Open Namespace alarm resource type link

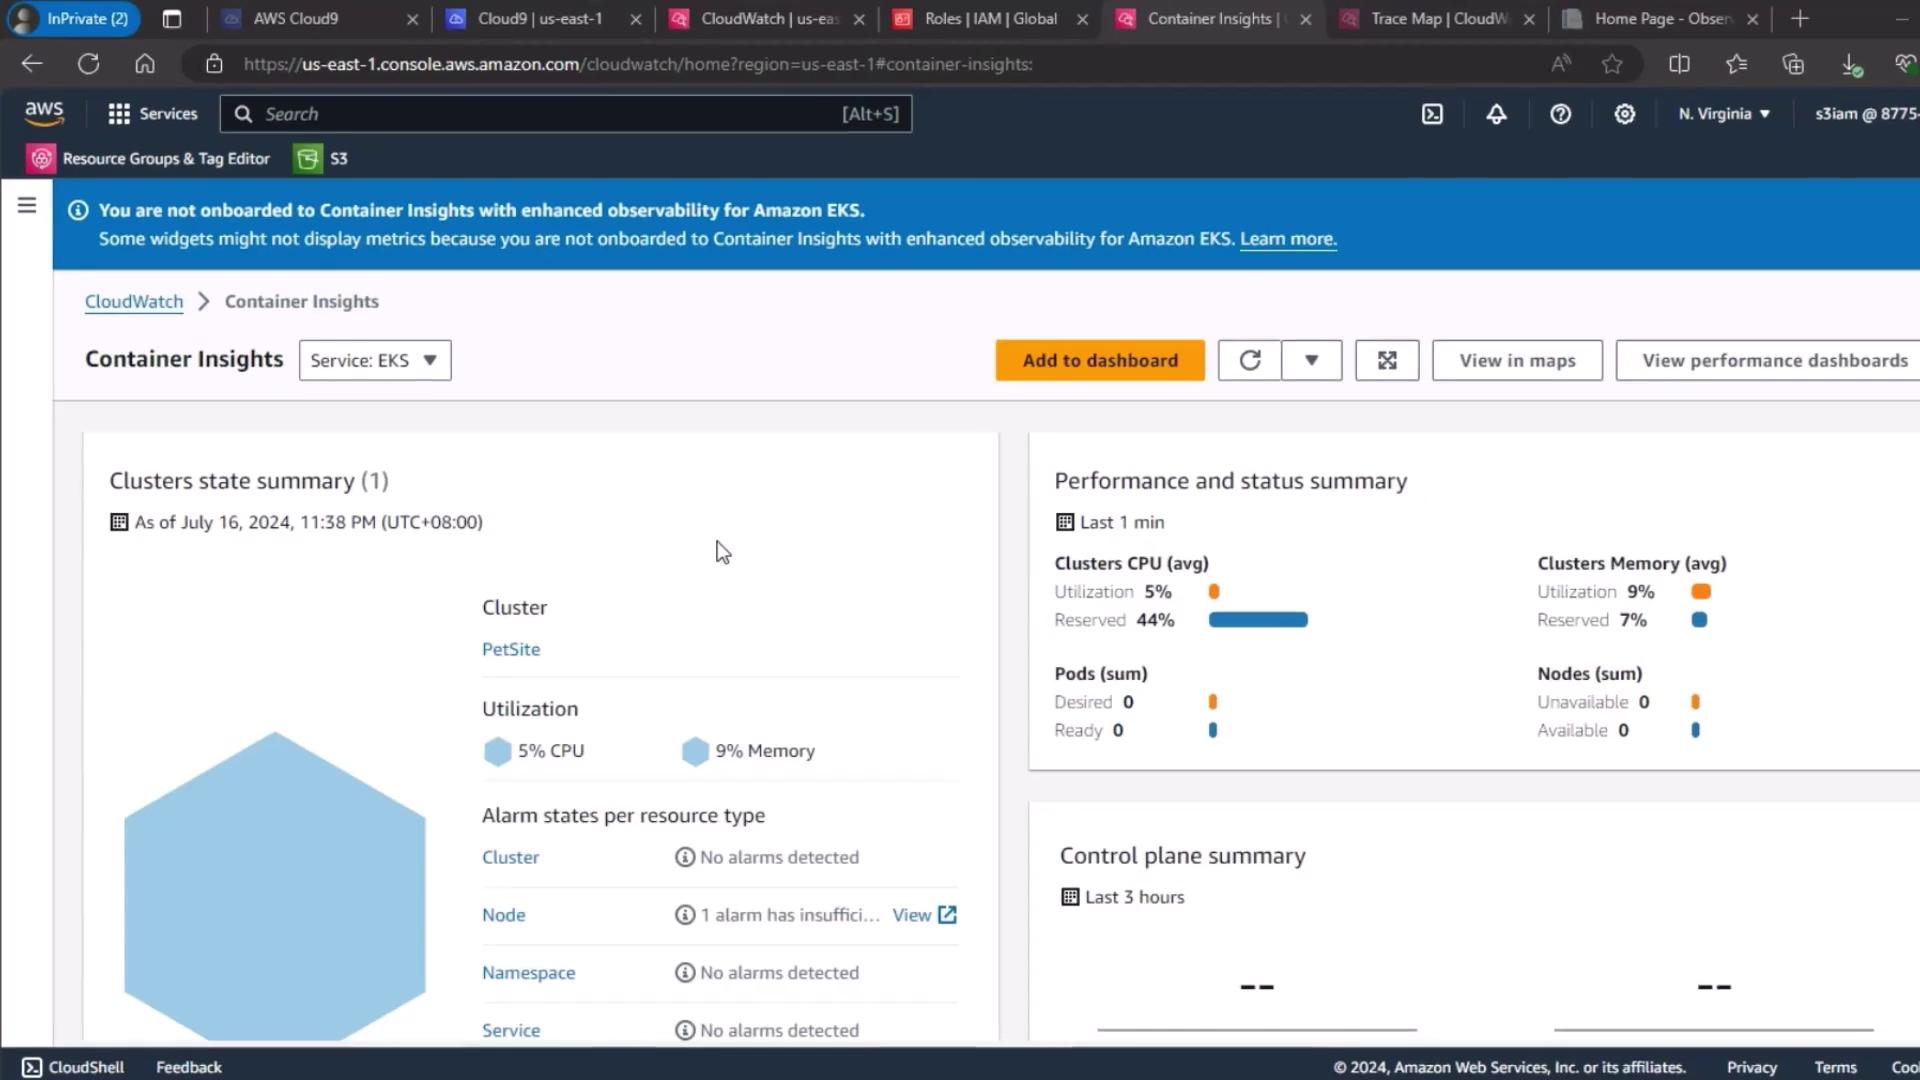528,973
